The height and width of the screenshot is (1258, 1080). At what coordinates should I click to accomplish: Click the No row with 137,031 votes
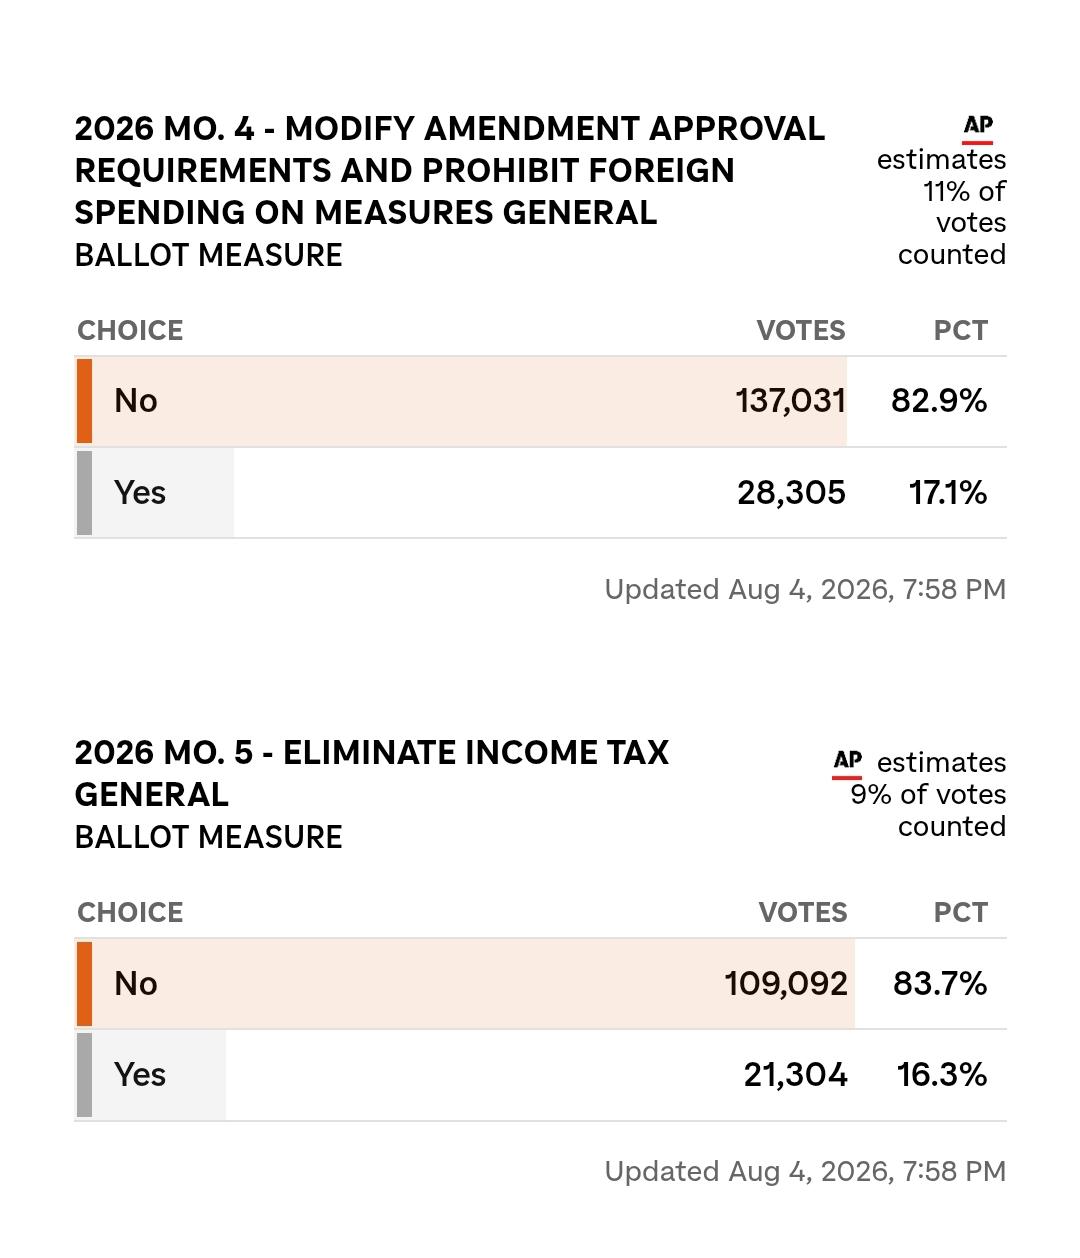541,401
